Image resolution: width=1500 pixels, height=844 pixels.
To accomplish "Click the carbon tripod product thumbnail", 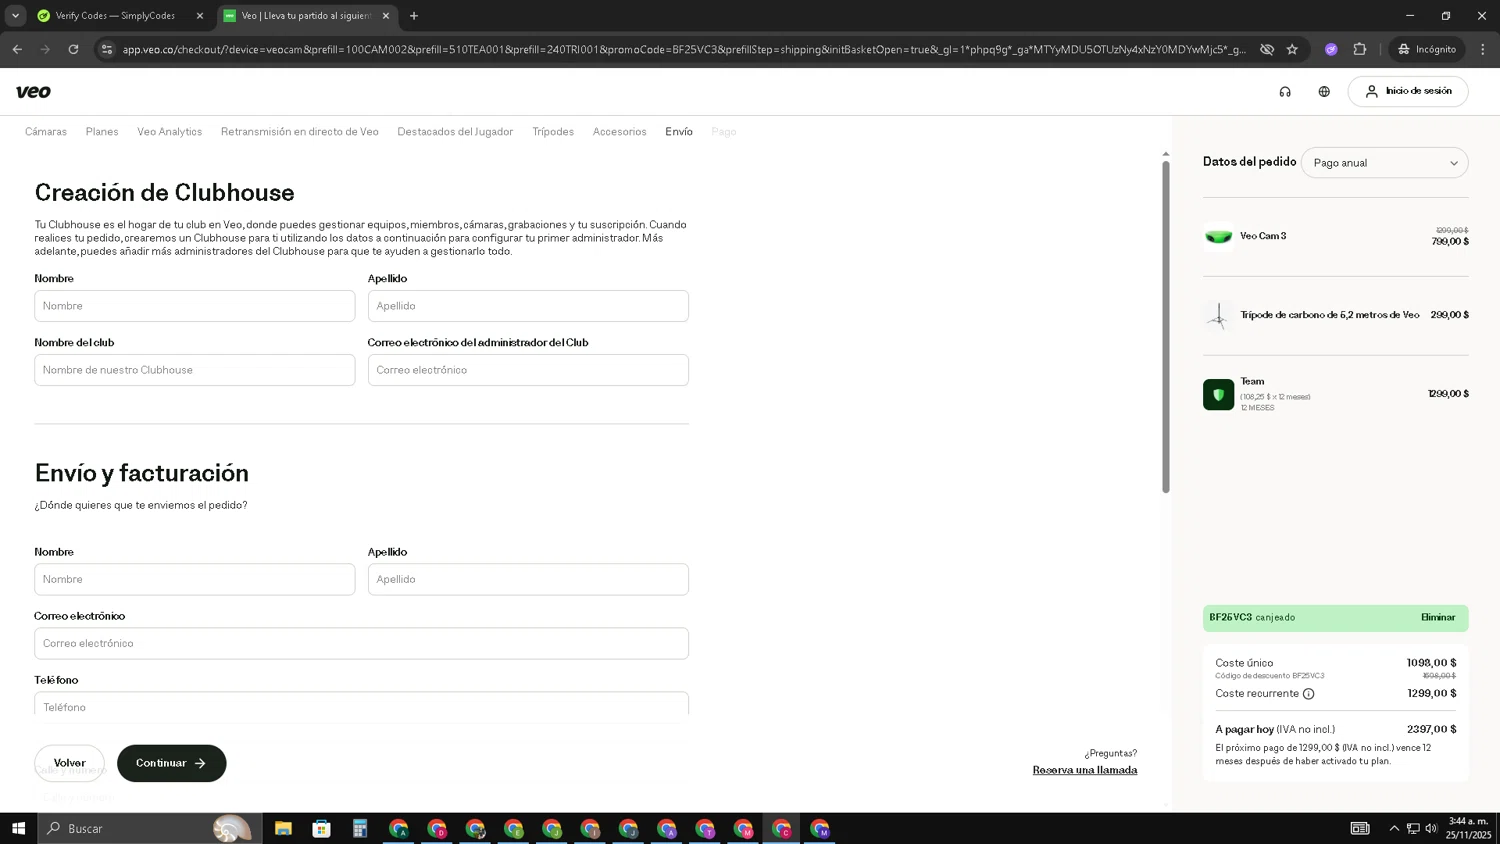I will 1218,316.
